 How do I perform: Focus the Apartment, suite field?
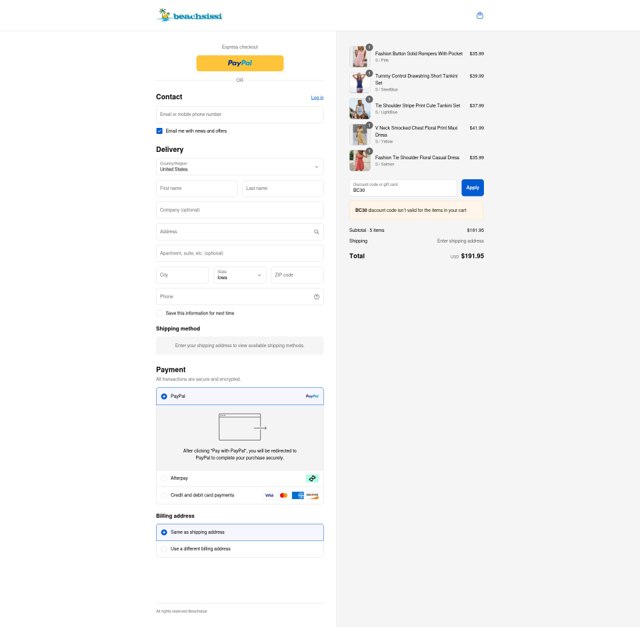[240, 253]
